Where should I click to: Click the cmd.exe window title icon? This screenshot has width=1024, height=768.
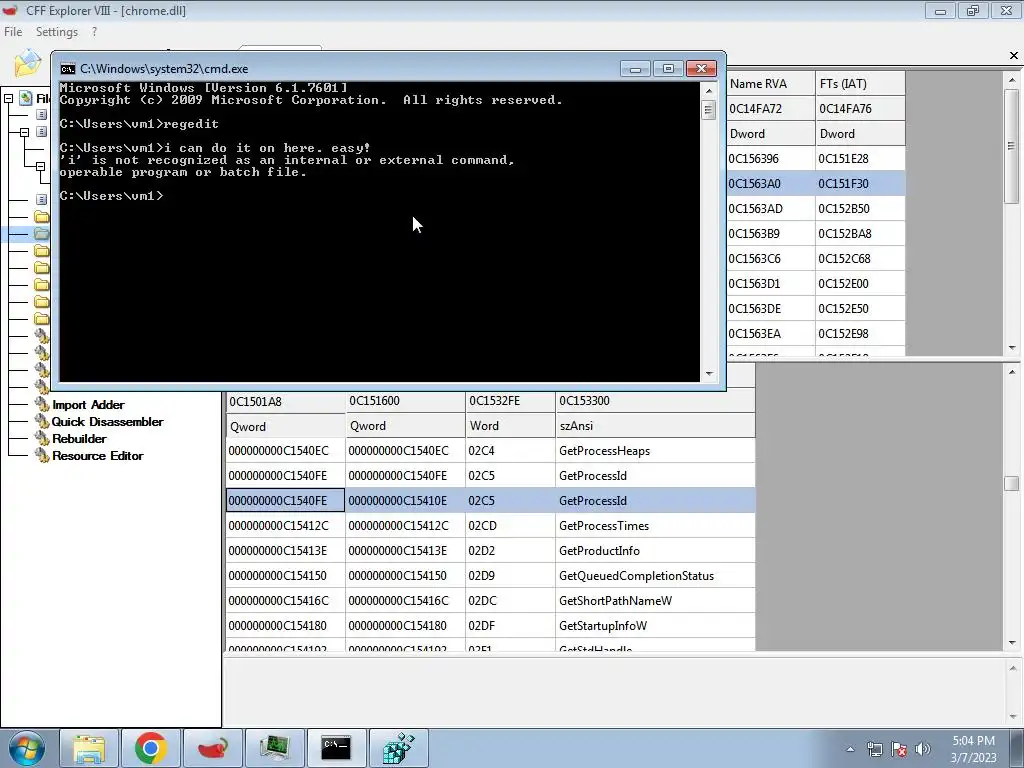click(x=67, y=69)
